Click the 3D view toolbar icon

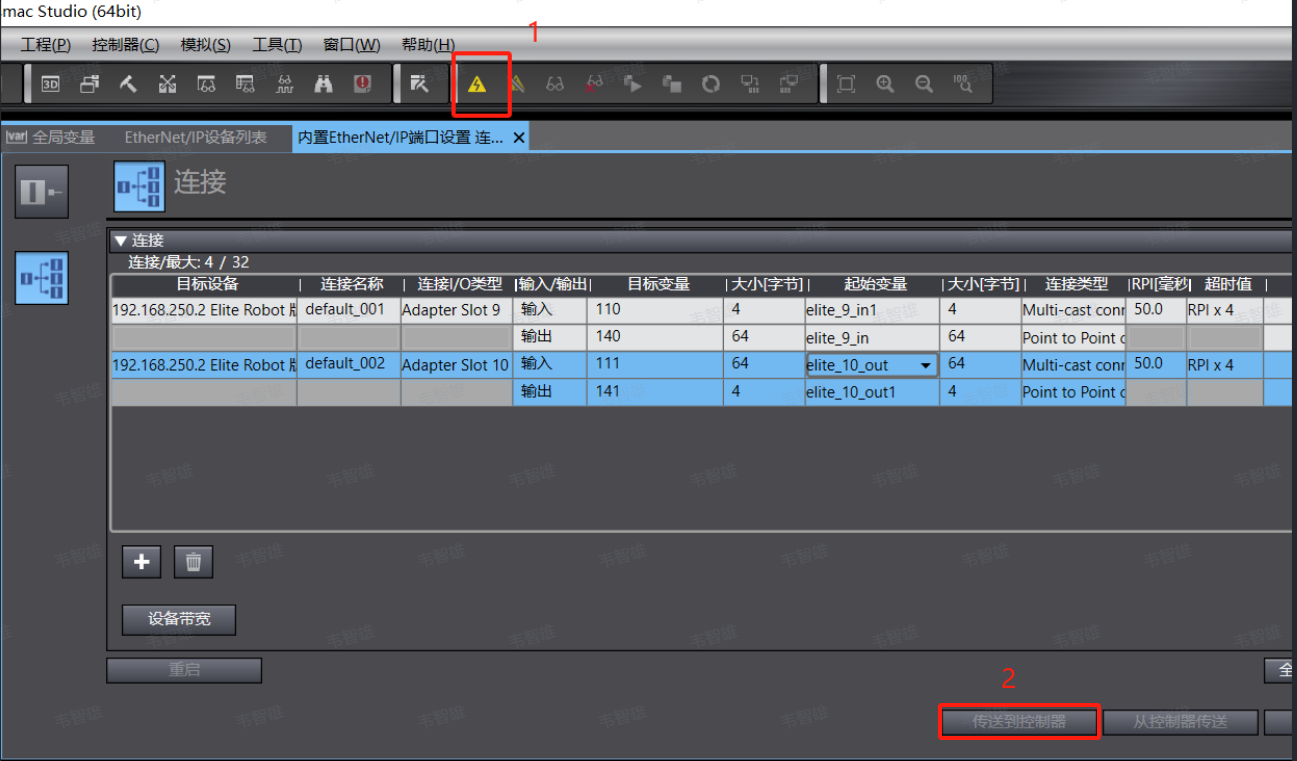pos(50,85)
